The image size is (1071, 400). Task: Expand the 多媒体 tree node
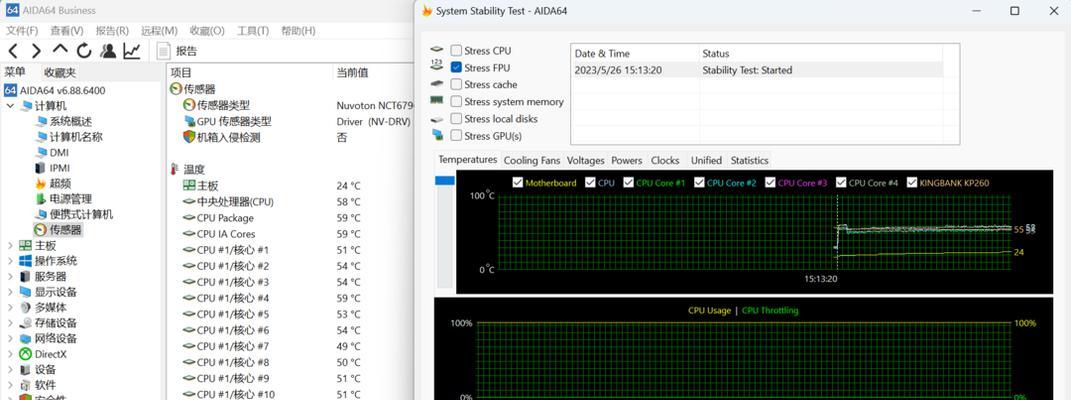(10, 308)
